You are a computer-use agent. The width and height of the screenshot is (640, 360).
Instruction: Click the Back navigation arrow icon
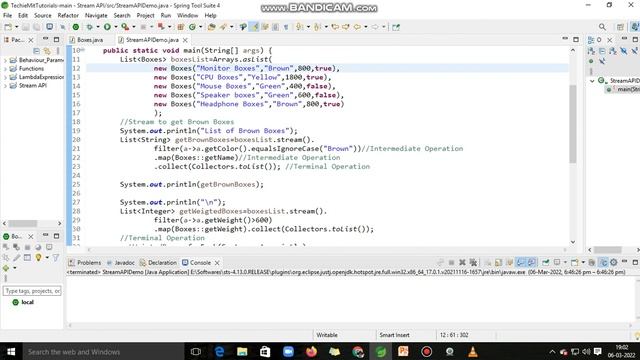[x=358, y=27]
